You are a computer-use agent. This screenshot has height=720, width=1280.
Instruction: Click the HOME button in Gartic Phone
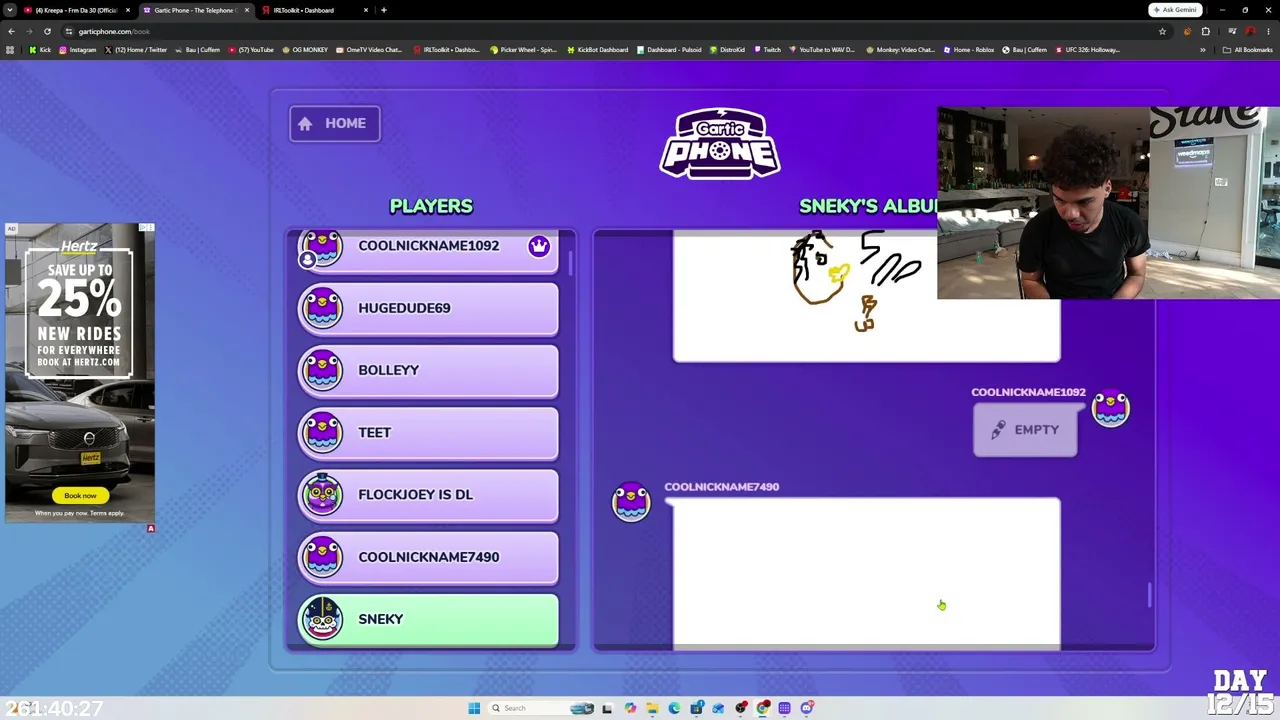click(335, 123)
